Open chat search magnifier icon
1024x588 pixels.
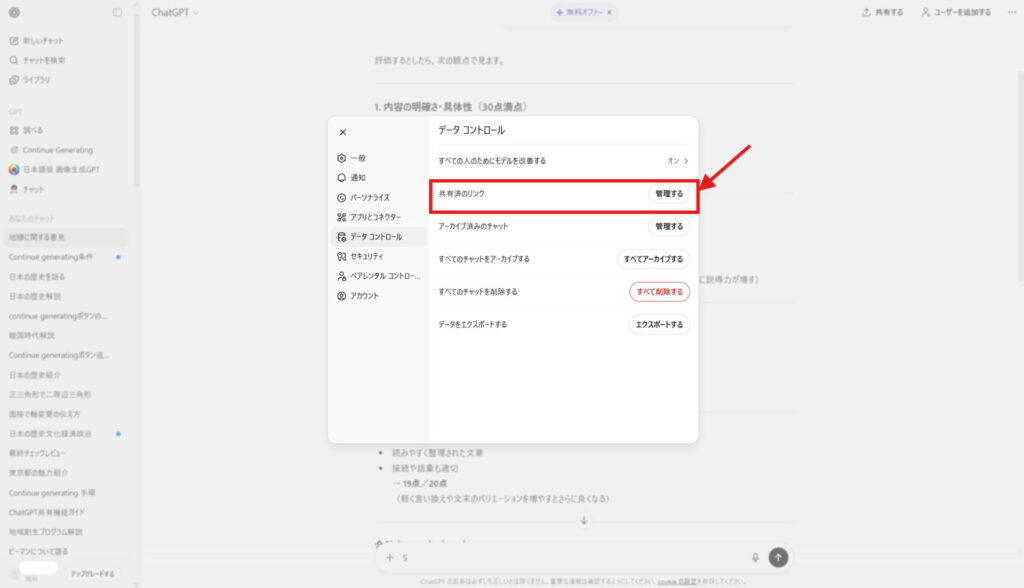(x=14, y=60)
